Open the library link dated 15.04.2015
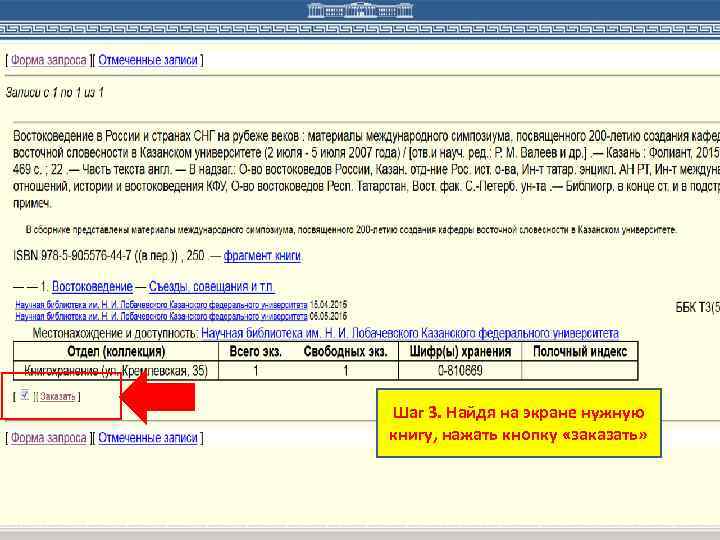 (x=161, y=305)
